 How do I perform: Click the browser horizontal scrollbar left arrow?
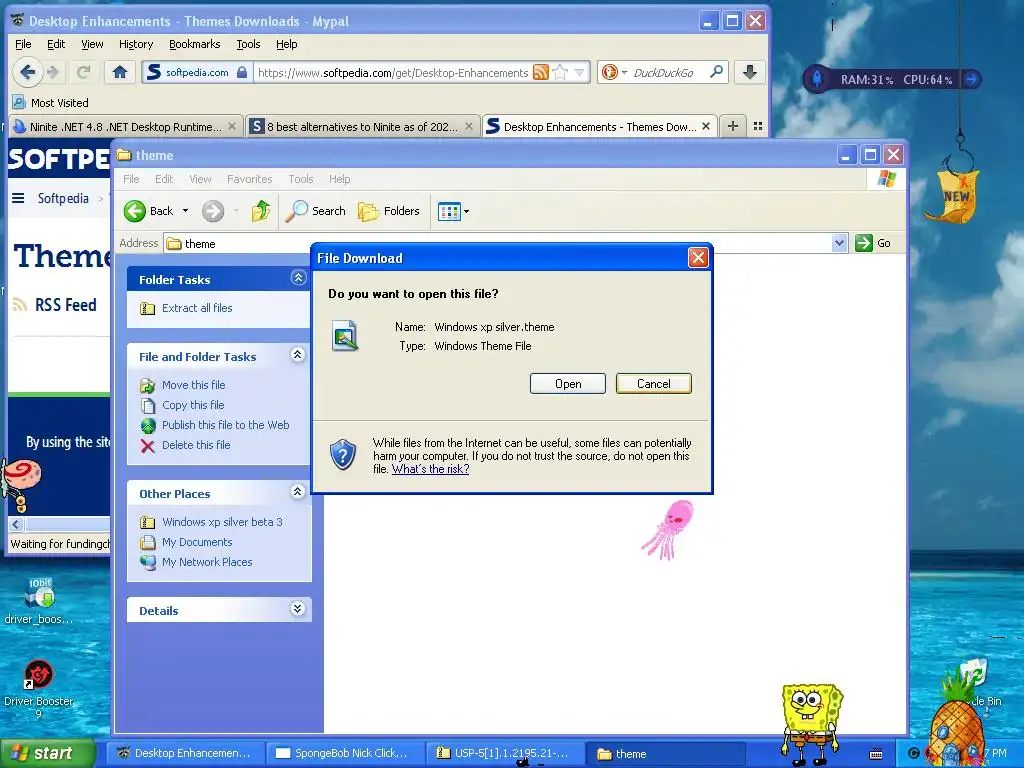click(x=16, y=524)
